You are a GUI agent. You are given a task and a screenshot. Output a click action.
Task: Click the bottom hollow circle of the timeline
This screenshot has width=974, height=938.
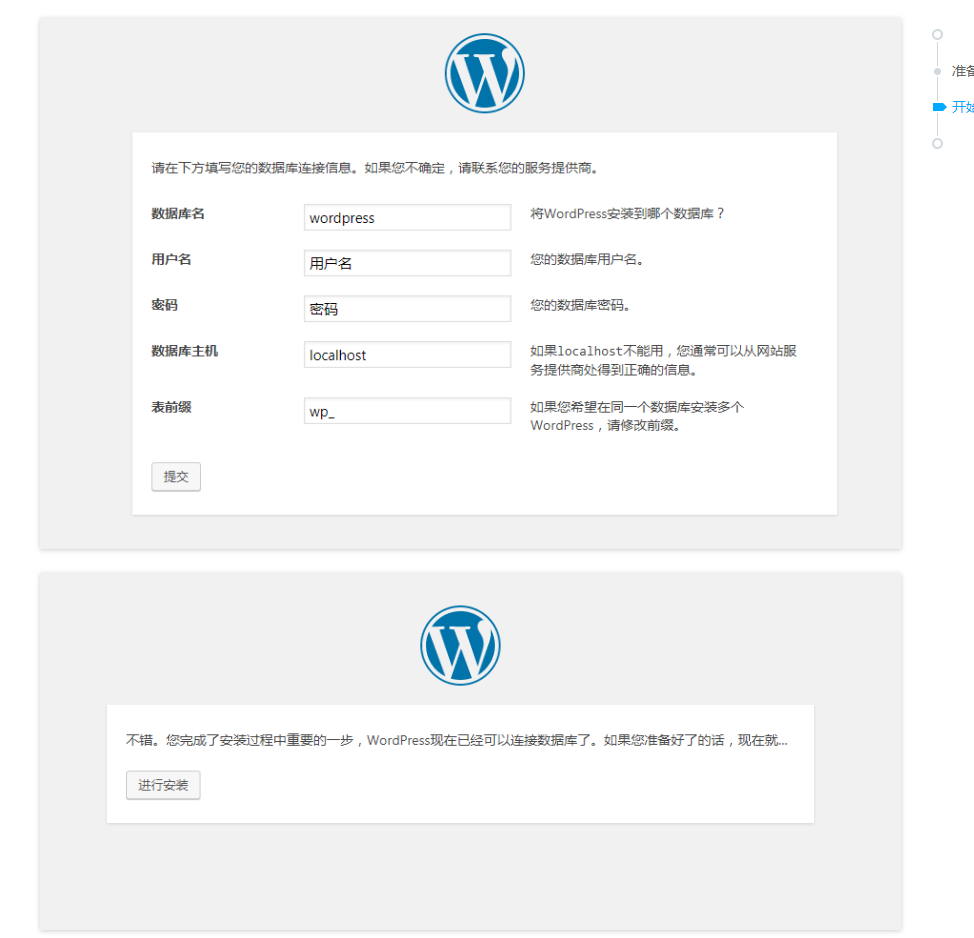coord(937,143)
